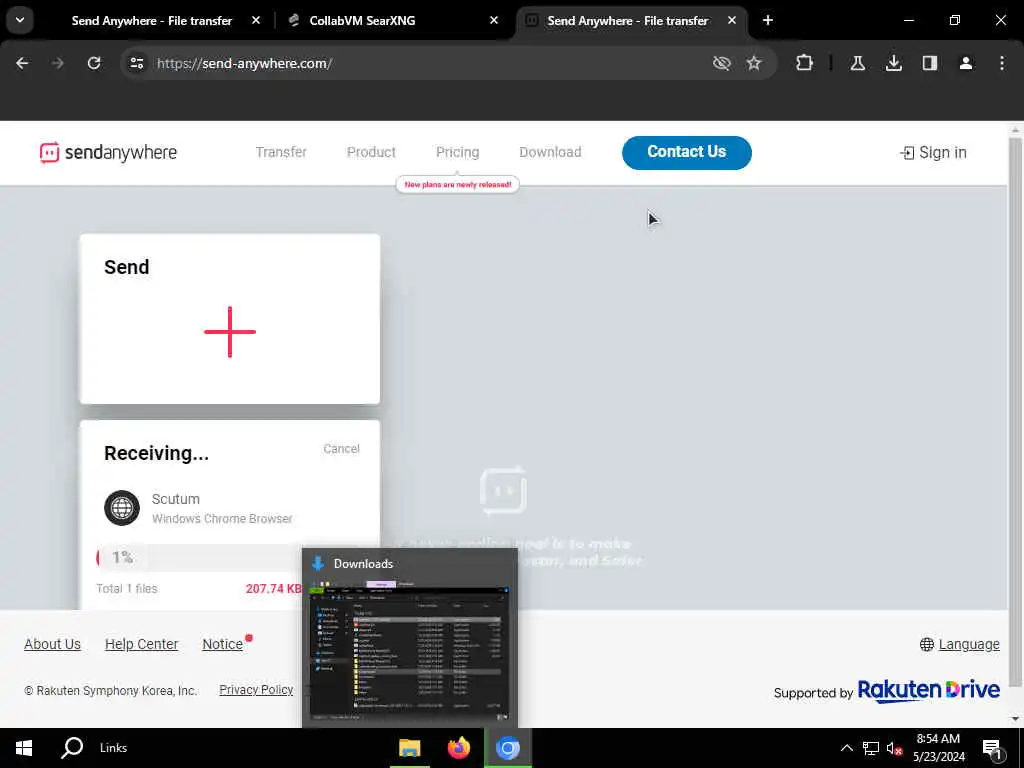Viewport: 1024px width, 768px height.
Task: Open File Explorer from the taskbar
Action: pyautogui.click(x=409, y=748)
